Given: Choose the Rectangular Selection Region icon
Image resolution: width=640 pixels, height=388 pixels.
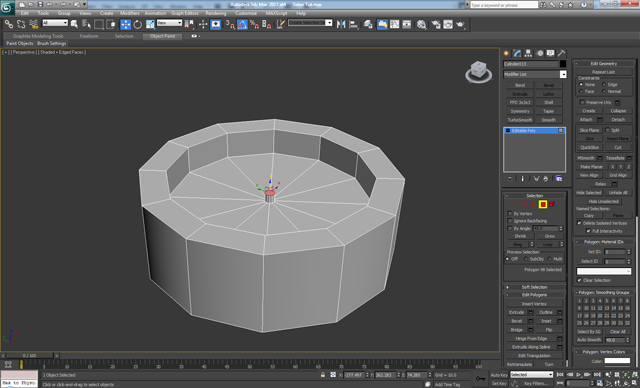Looking at the screenshot, I should (x=98, y=24).
